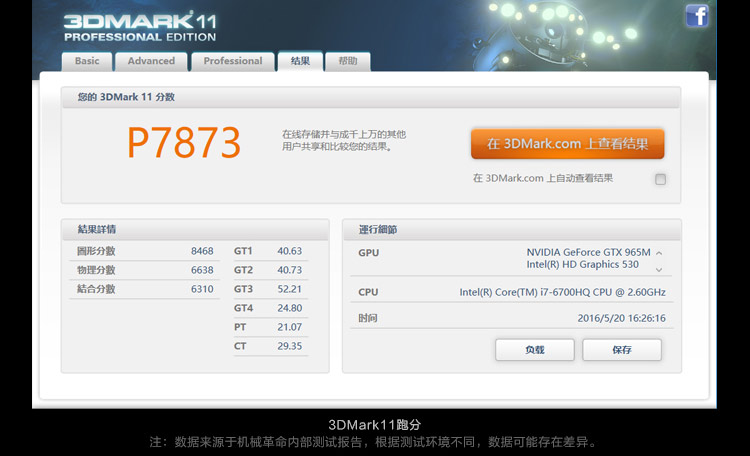Select NVIDIA GeForce GTX 965M entry
The width and height of the screenshot is (750, 456).
coord(588,252)
